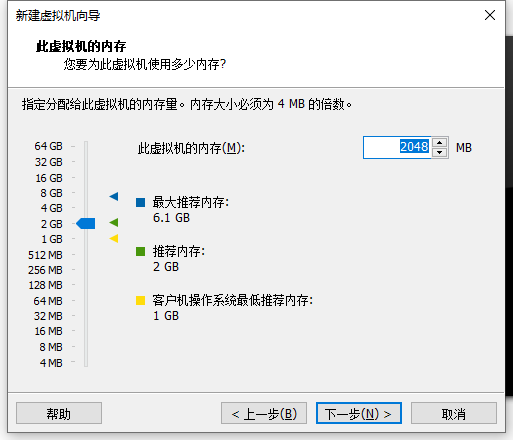Click the green recommended memory arrow marker
The image size is (513, 440).
(x=114, y=222)
